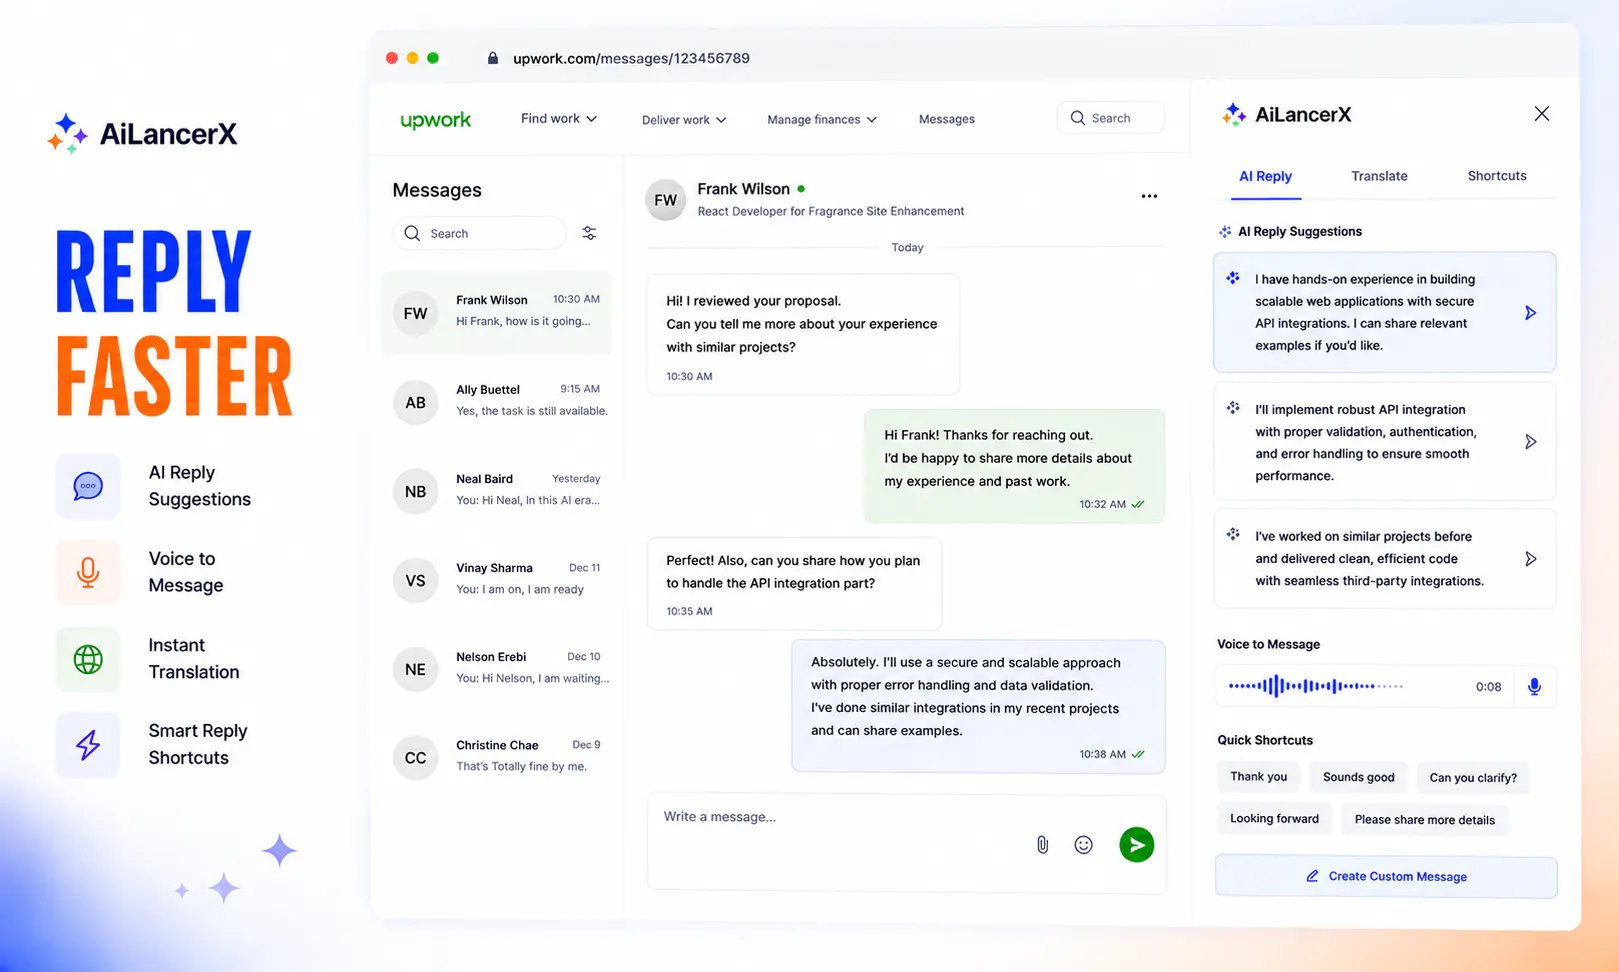Send the message with green arrow button
Image resolution: width=1619 pixels, height=972 pixels.
tap(1136, 845)
